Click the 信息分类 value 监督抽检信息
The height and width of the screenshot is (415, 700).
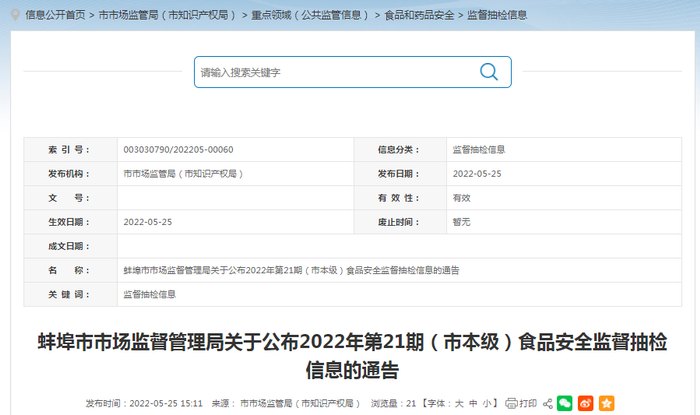tap(479, 150)
